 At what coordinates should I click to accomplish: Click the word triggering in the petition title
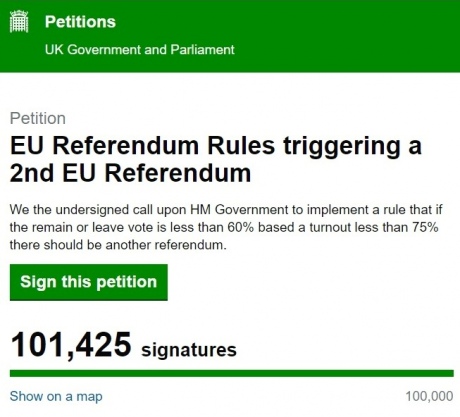pyautogui.click(x=341, y=147)
